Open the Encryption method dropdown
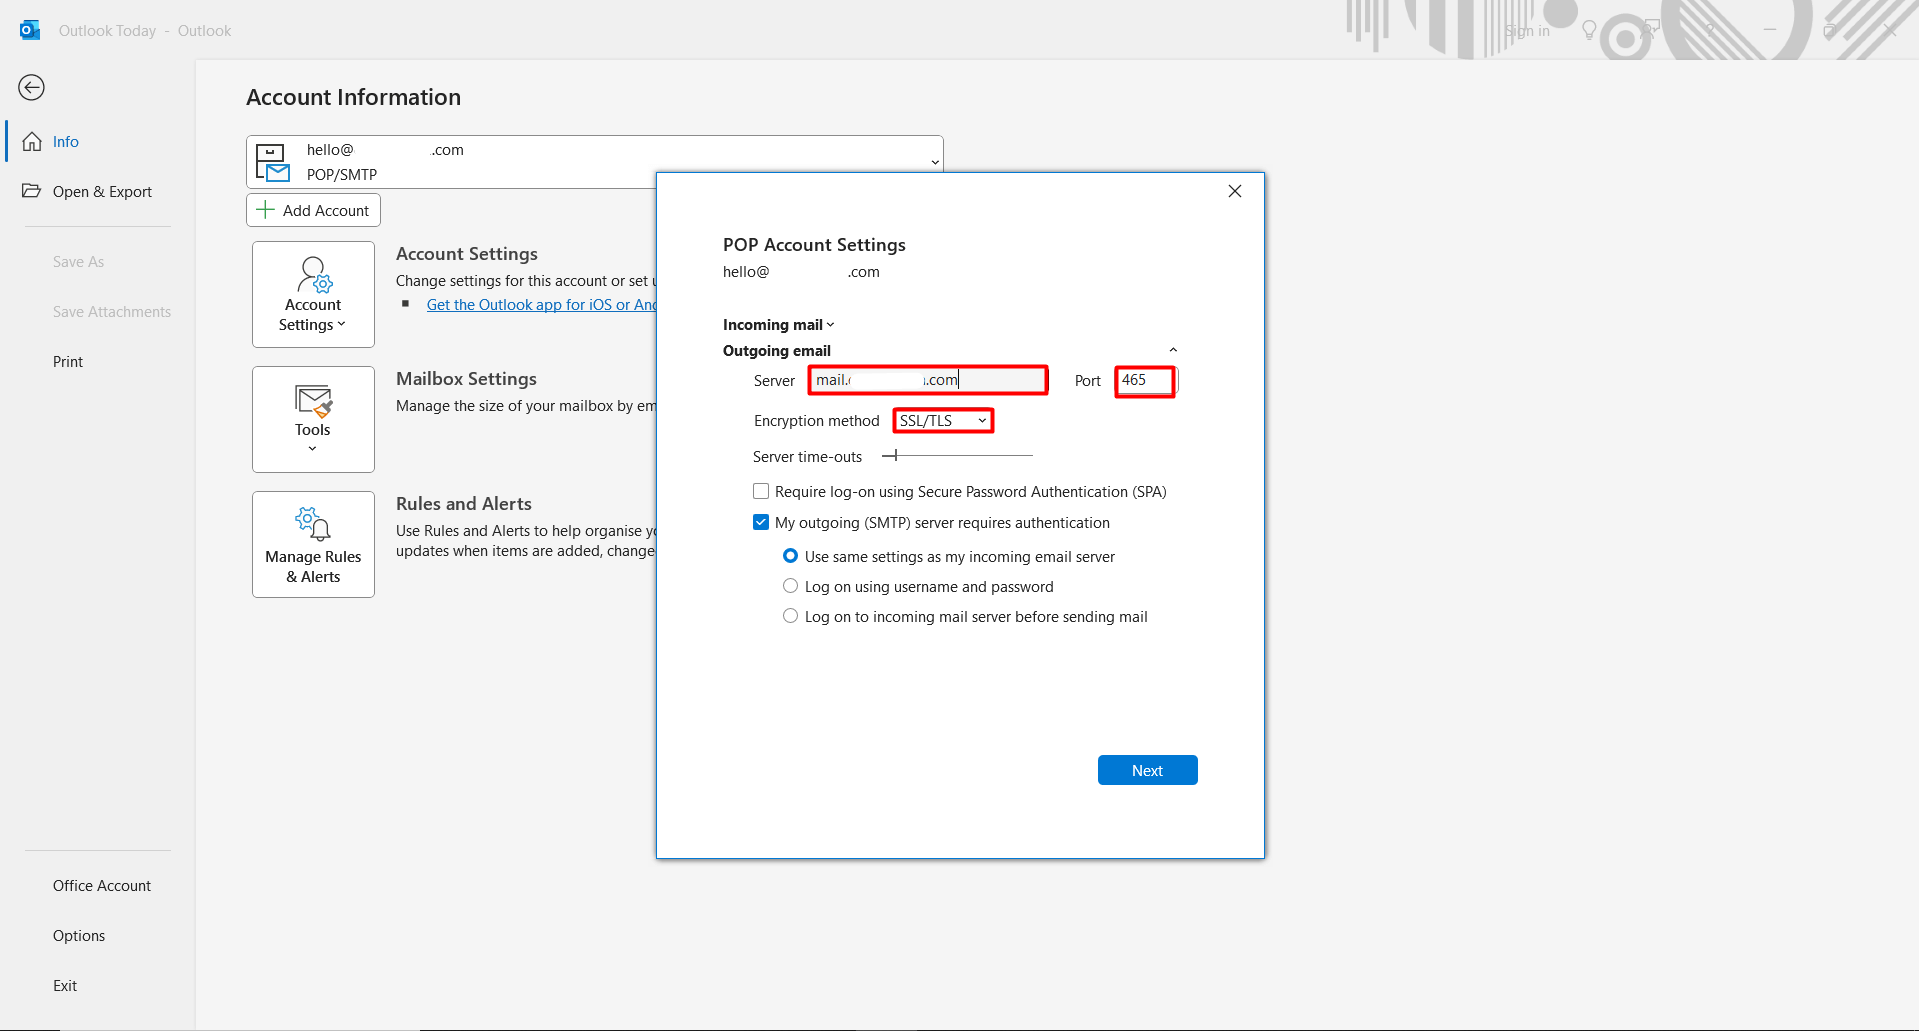Viewport: 1919px width, 1031px height. 943,421
